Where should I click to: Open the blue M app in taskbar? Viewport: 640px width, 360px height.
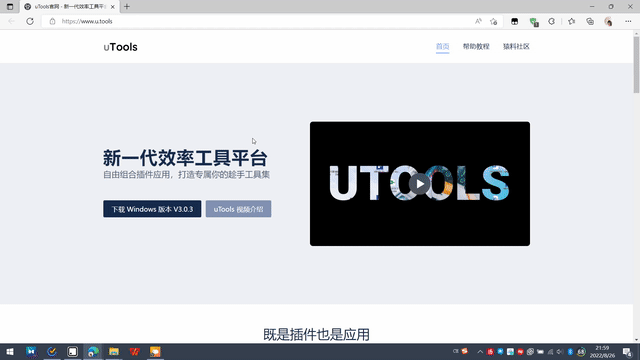31,351
